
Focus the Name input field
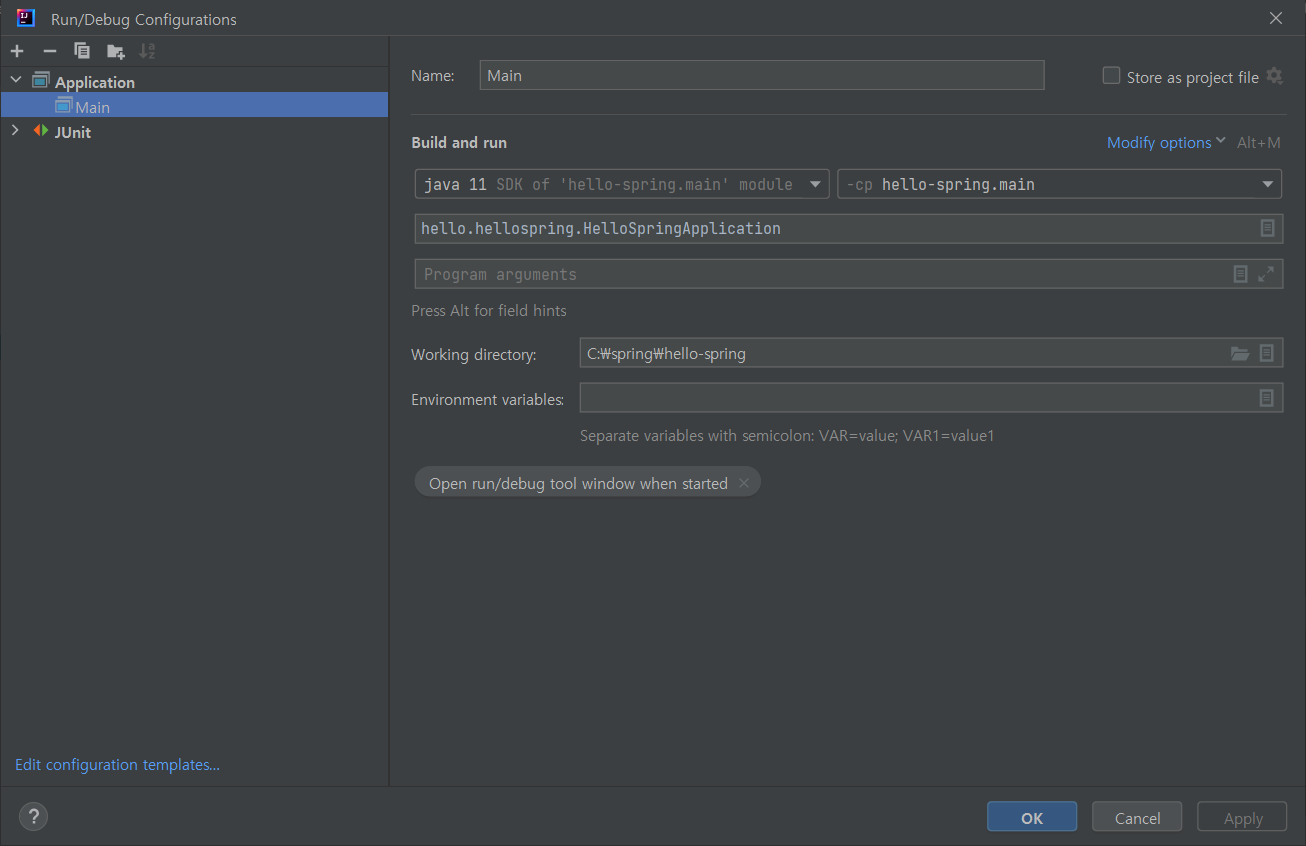pos(762,75)
